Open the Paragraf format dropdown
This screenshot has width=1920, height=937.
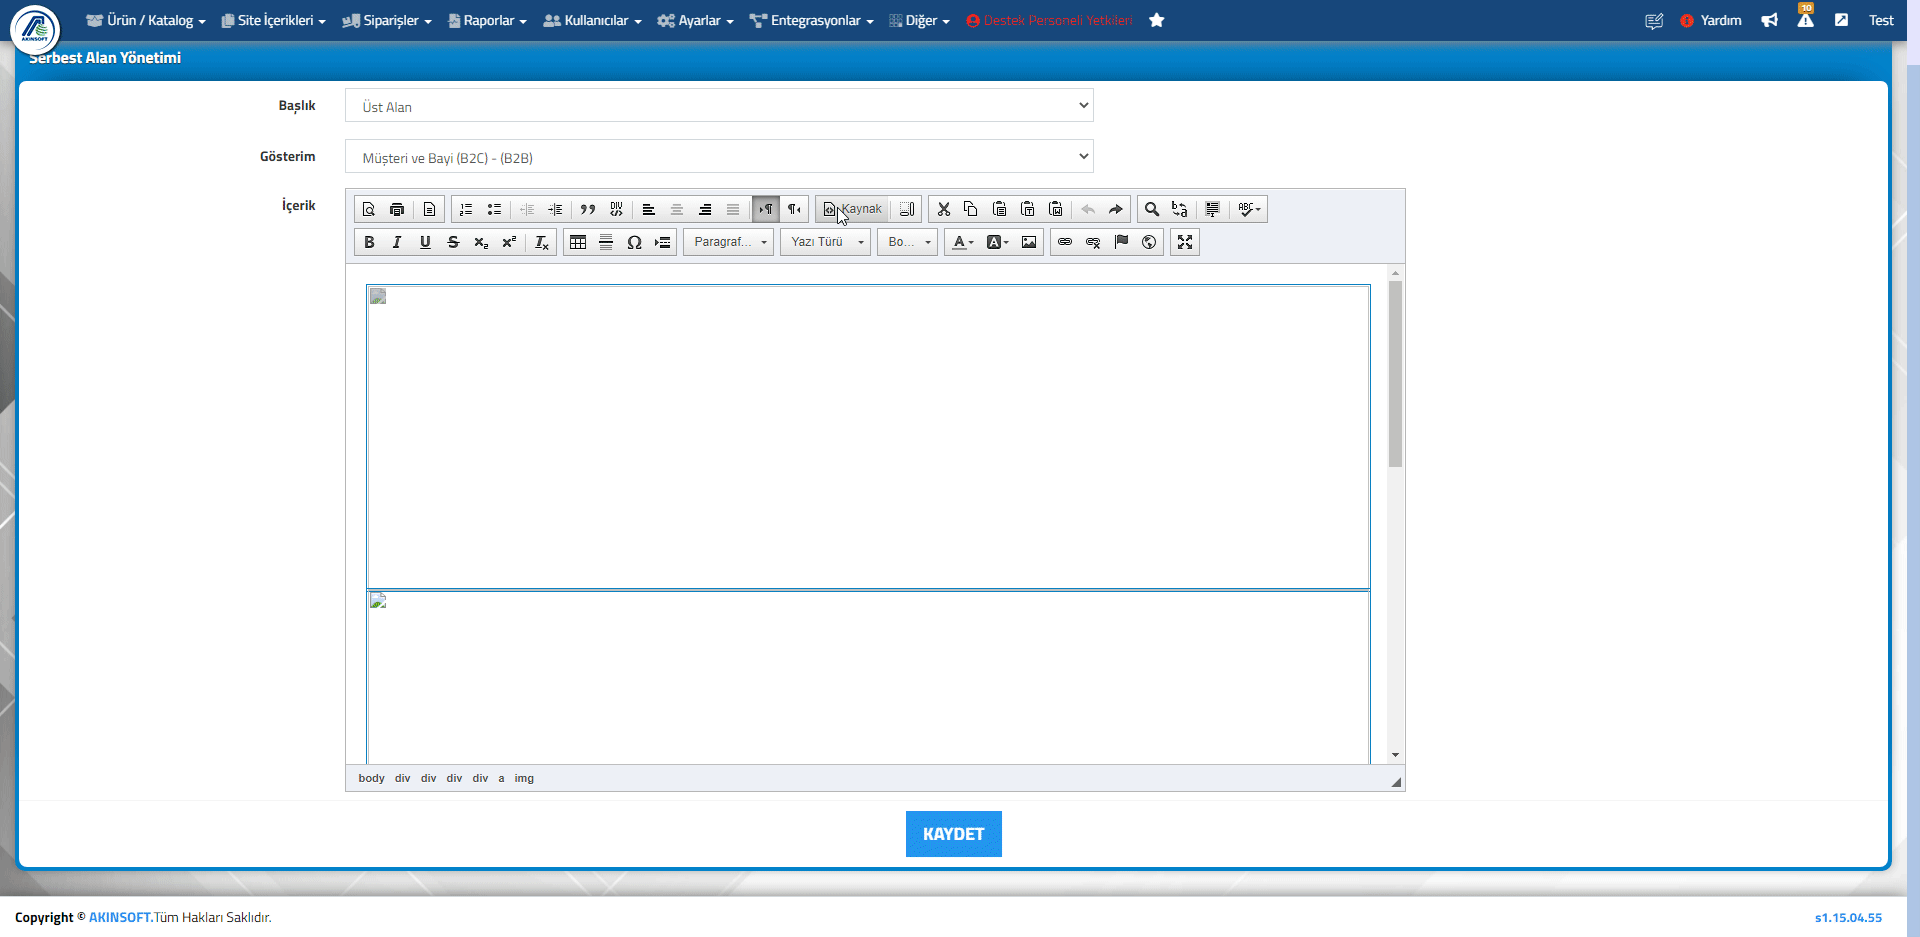click(x=728, y=242)
